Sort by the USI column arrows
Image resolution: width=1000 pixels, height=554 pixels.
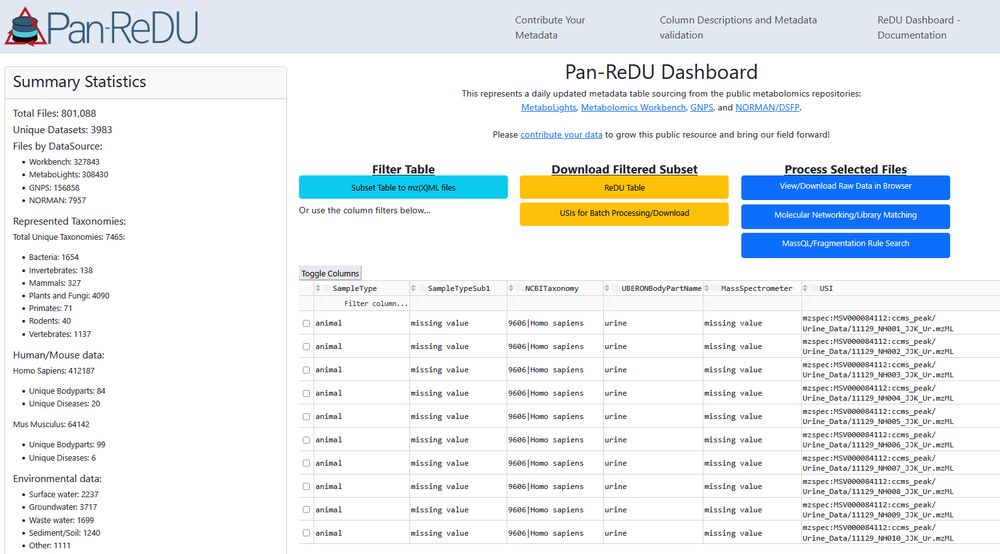805,289
